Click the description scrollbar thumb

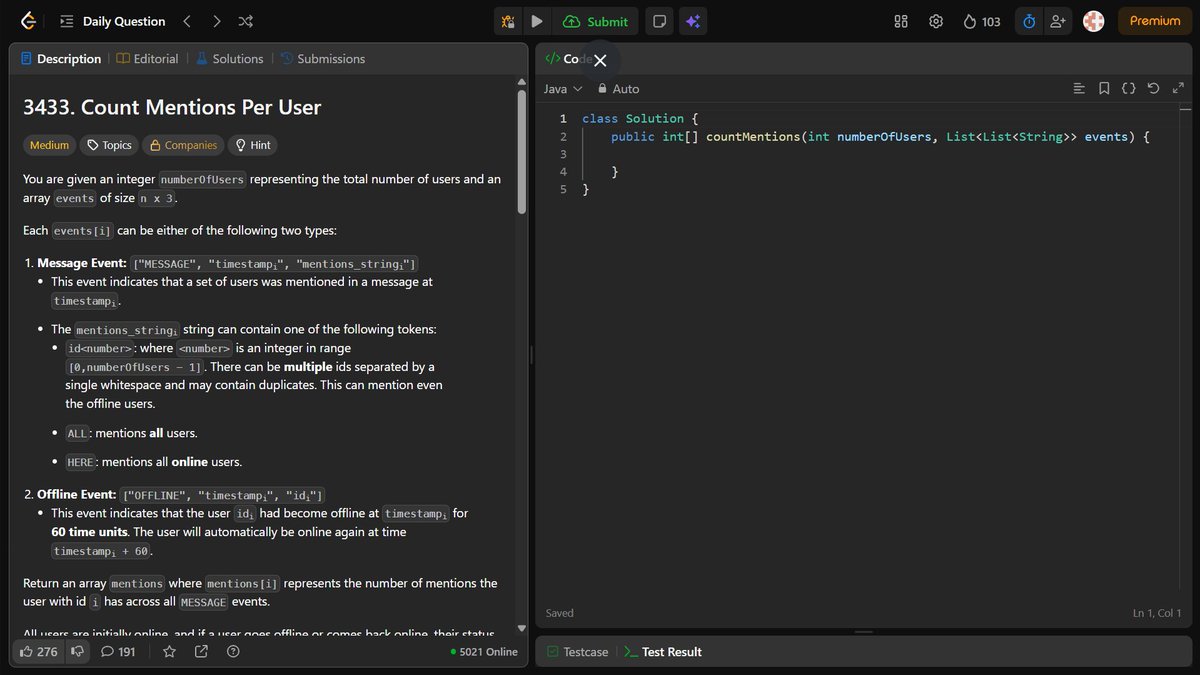pyautogui.click(x=521, y=151)
